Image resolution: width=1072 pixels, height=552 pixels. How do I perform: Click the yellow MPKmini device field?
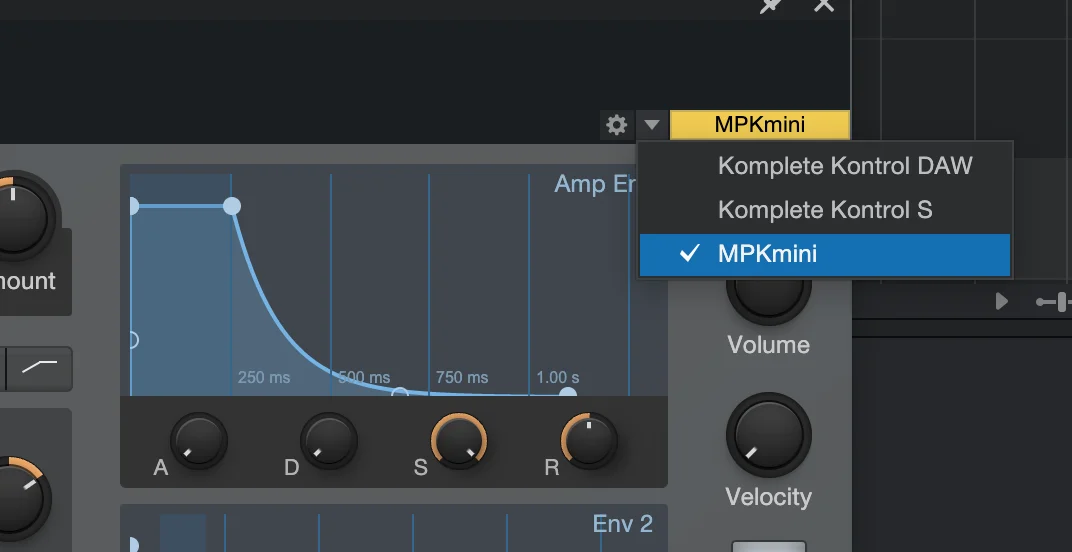coord(760,125)
